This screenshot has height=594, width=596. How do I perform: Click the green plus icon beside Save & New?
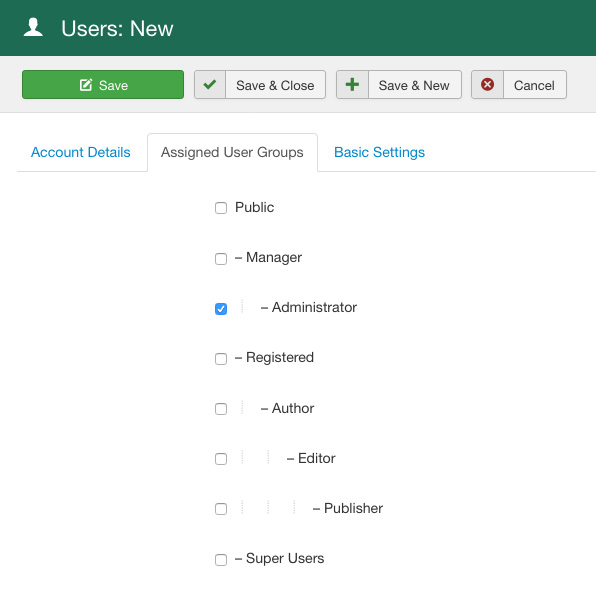[x=352, y=84]
